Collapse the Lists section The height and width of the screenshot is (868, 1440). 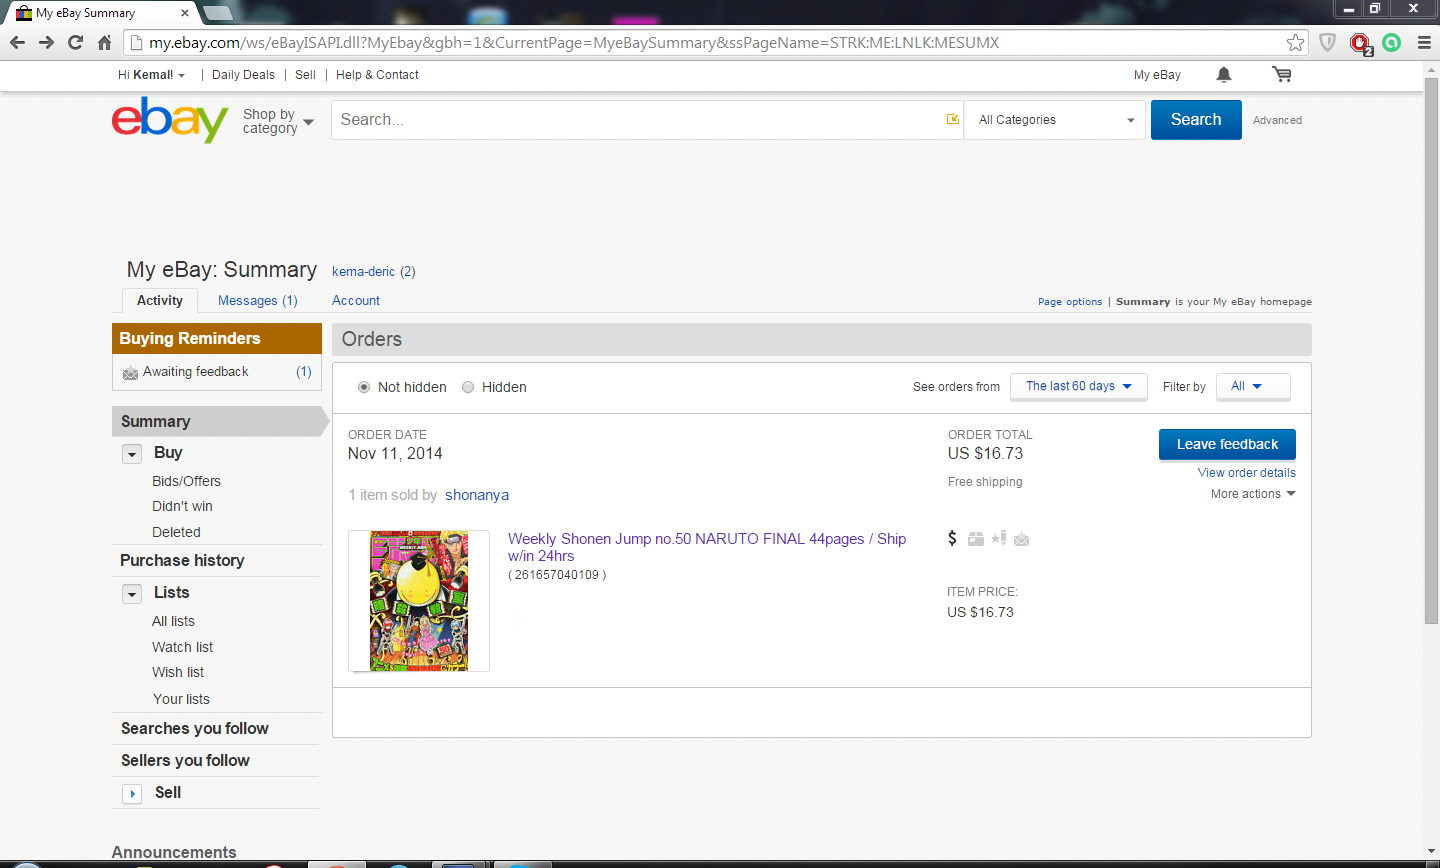pos(132,594)
